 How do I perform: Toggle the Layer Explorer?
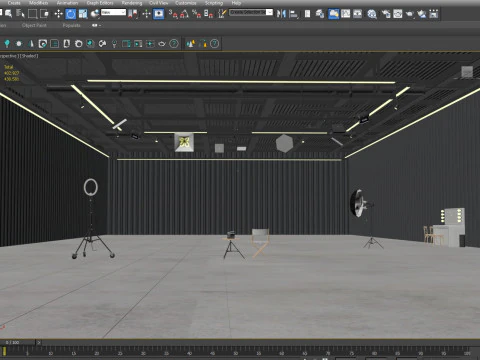(320, 14)
